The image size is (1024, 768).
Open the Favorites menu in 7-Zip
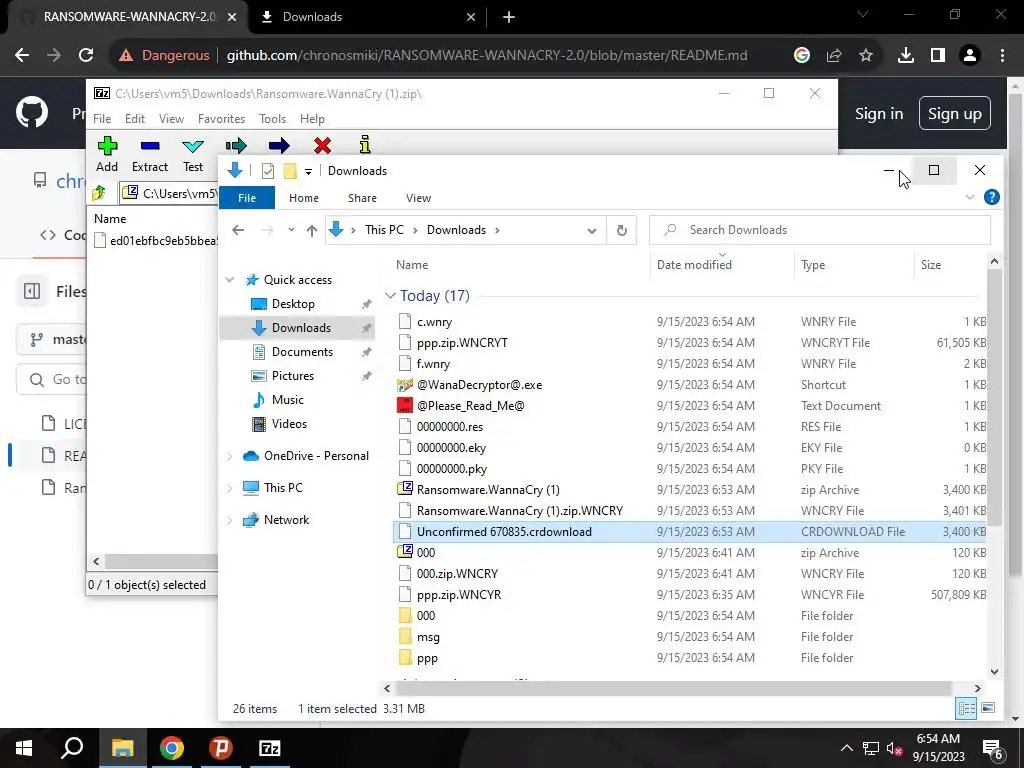(221, 119)
